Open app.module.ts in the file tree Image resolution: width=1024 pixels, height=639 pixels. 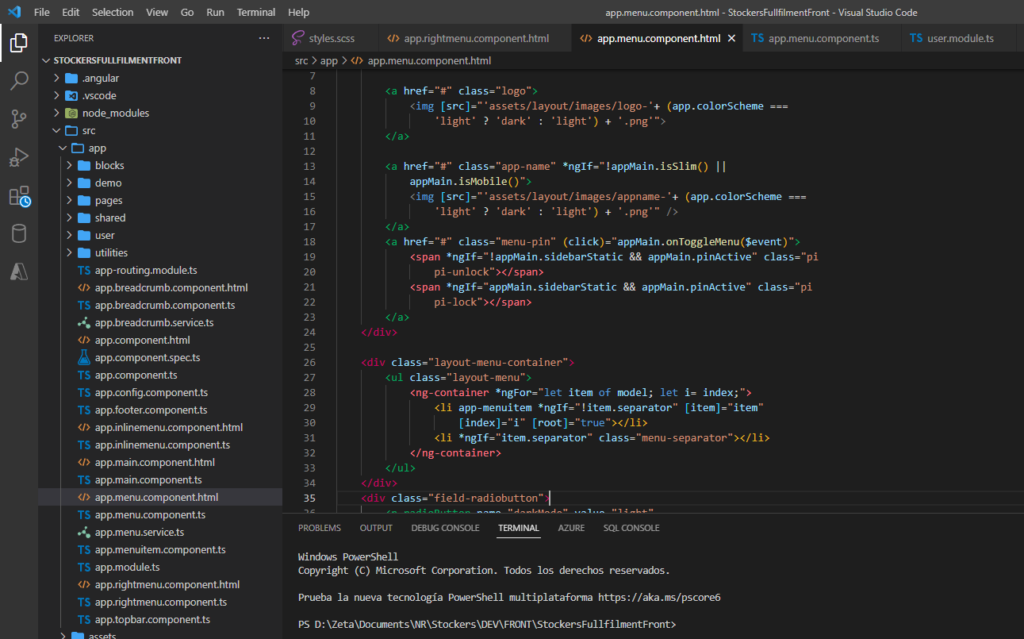(x=127, y=567)
